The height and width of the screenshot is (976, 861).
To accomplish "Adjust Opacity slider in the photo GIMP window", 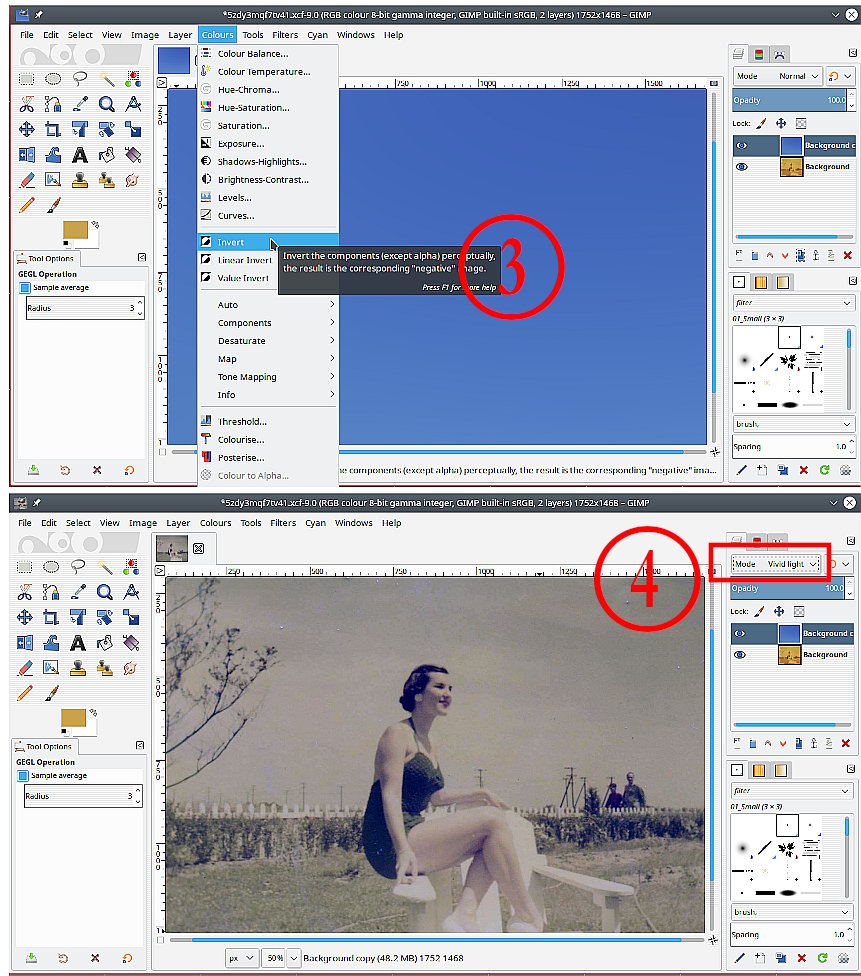I will tap(788, 588).
